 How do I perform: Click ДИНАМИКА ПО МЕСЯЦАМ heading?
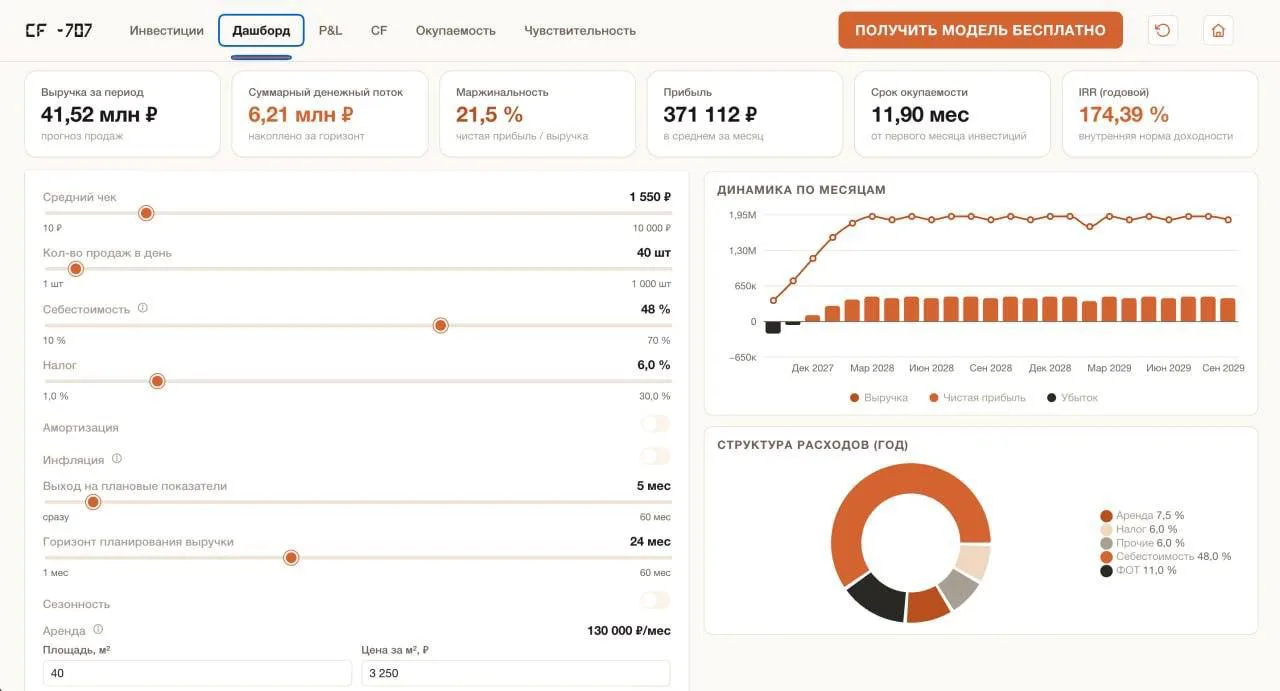[801, 190]
